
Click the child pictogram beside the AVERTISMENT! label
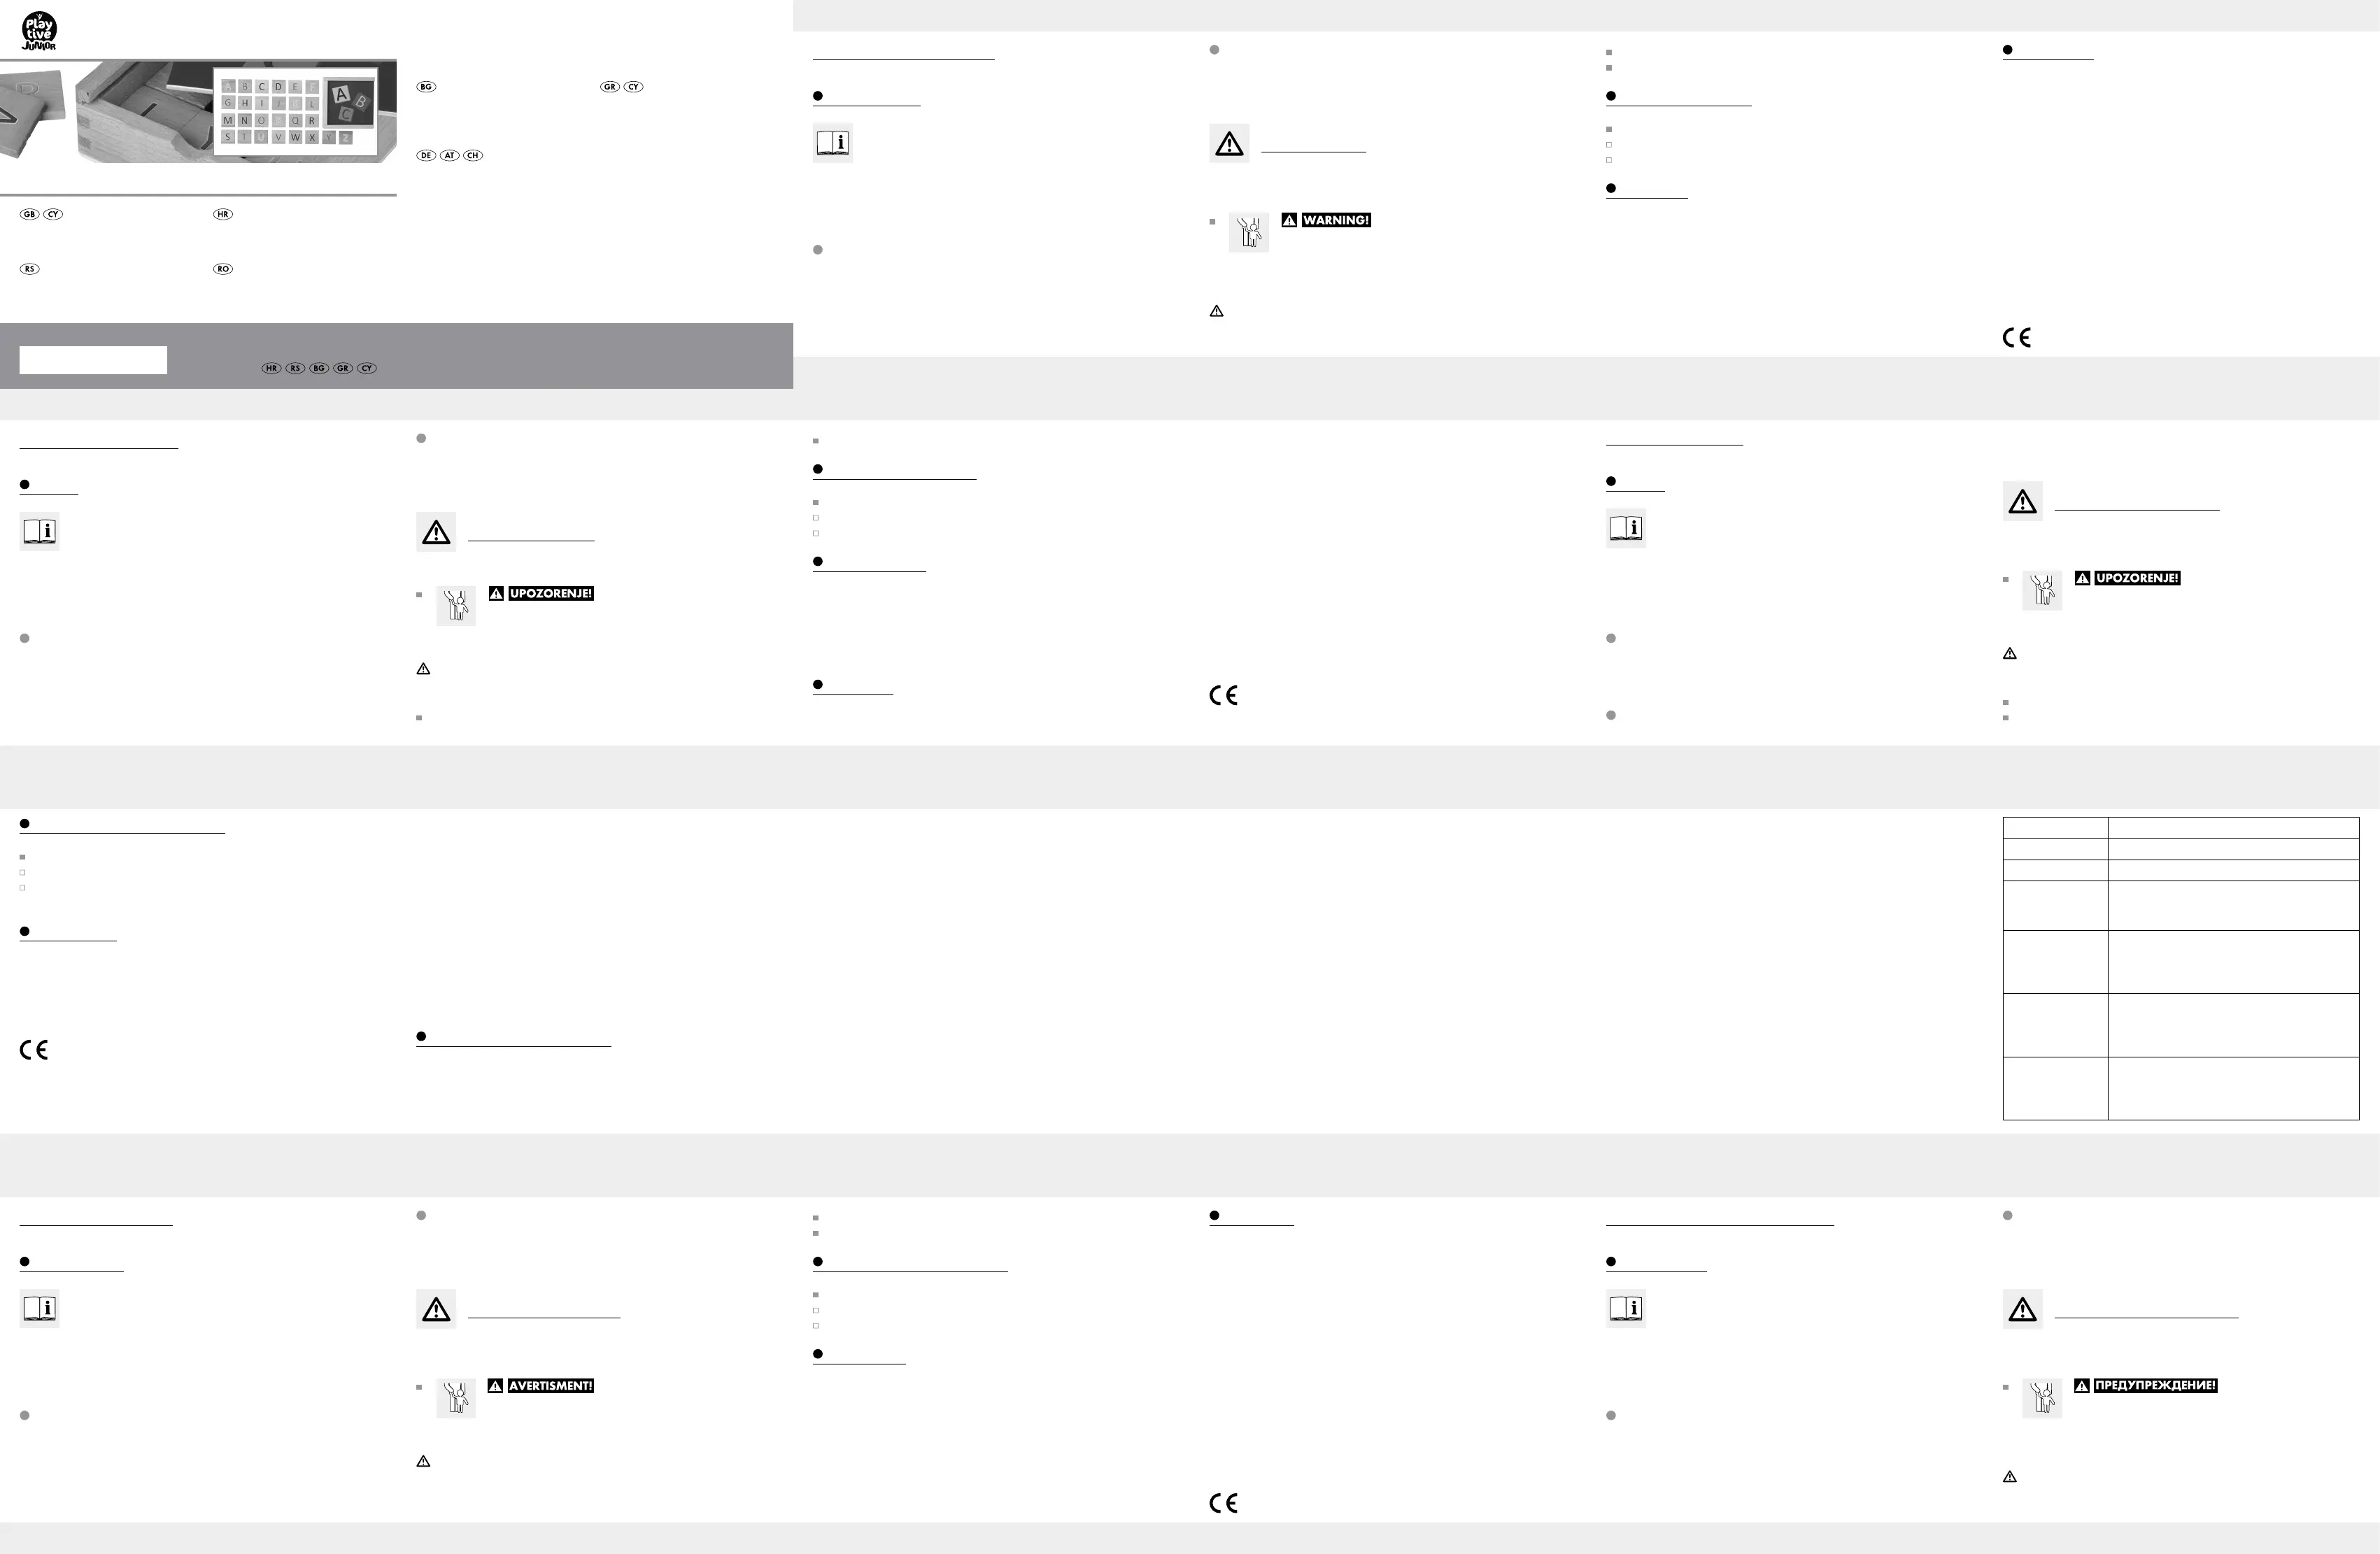[x=456, y=1398]
